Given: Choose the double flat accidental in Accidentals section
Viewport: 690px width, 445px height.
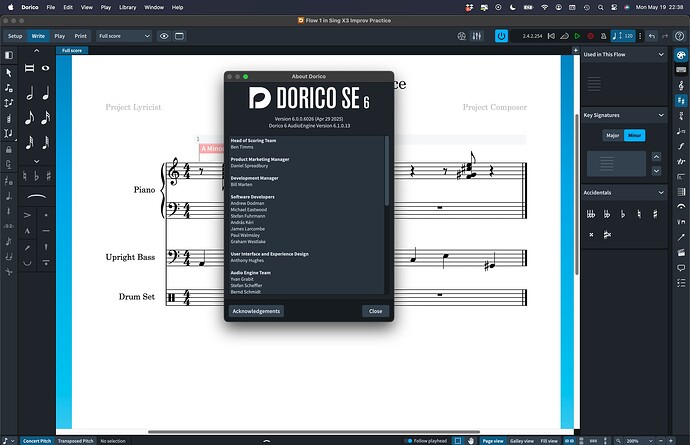Looking at the screenshot, I should [x=607, y=214].
